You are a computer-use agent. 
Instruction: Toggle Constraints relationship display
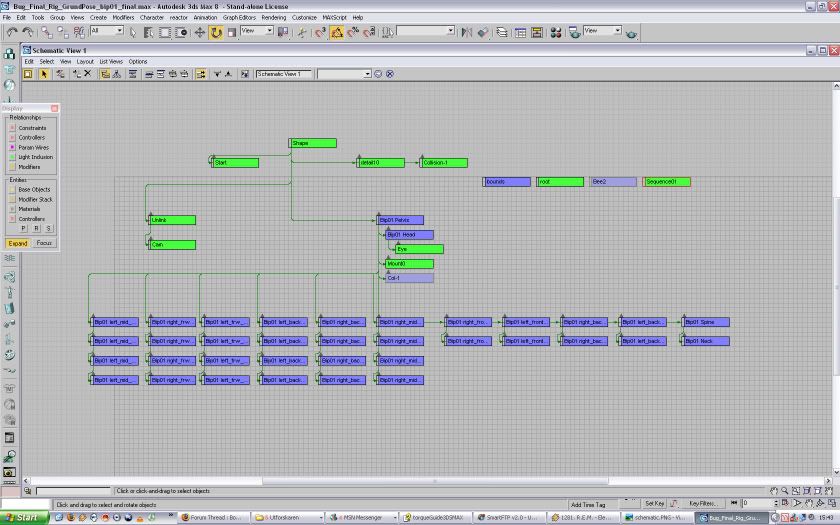click(x=13, y=128)
